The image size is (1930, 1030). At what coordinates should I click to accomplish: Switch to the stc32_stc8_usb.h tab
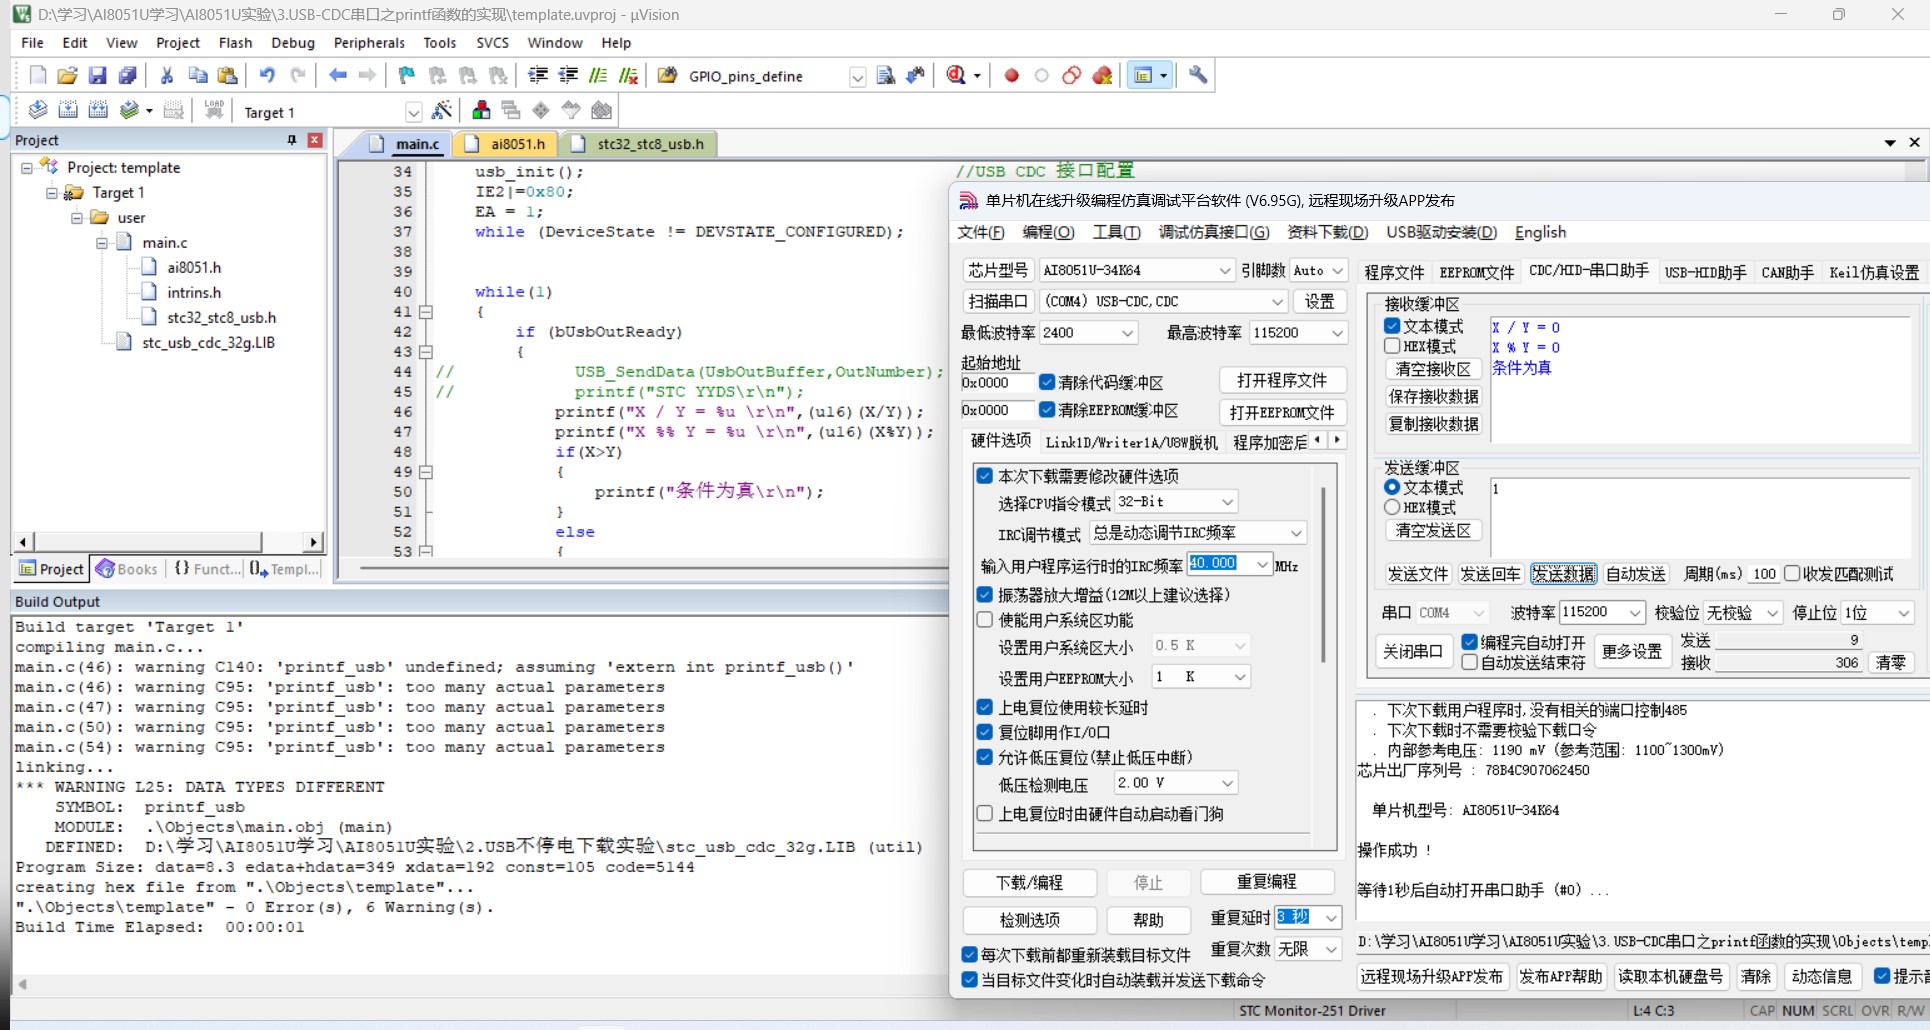[x=650, y=144]
